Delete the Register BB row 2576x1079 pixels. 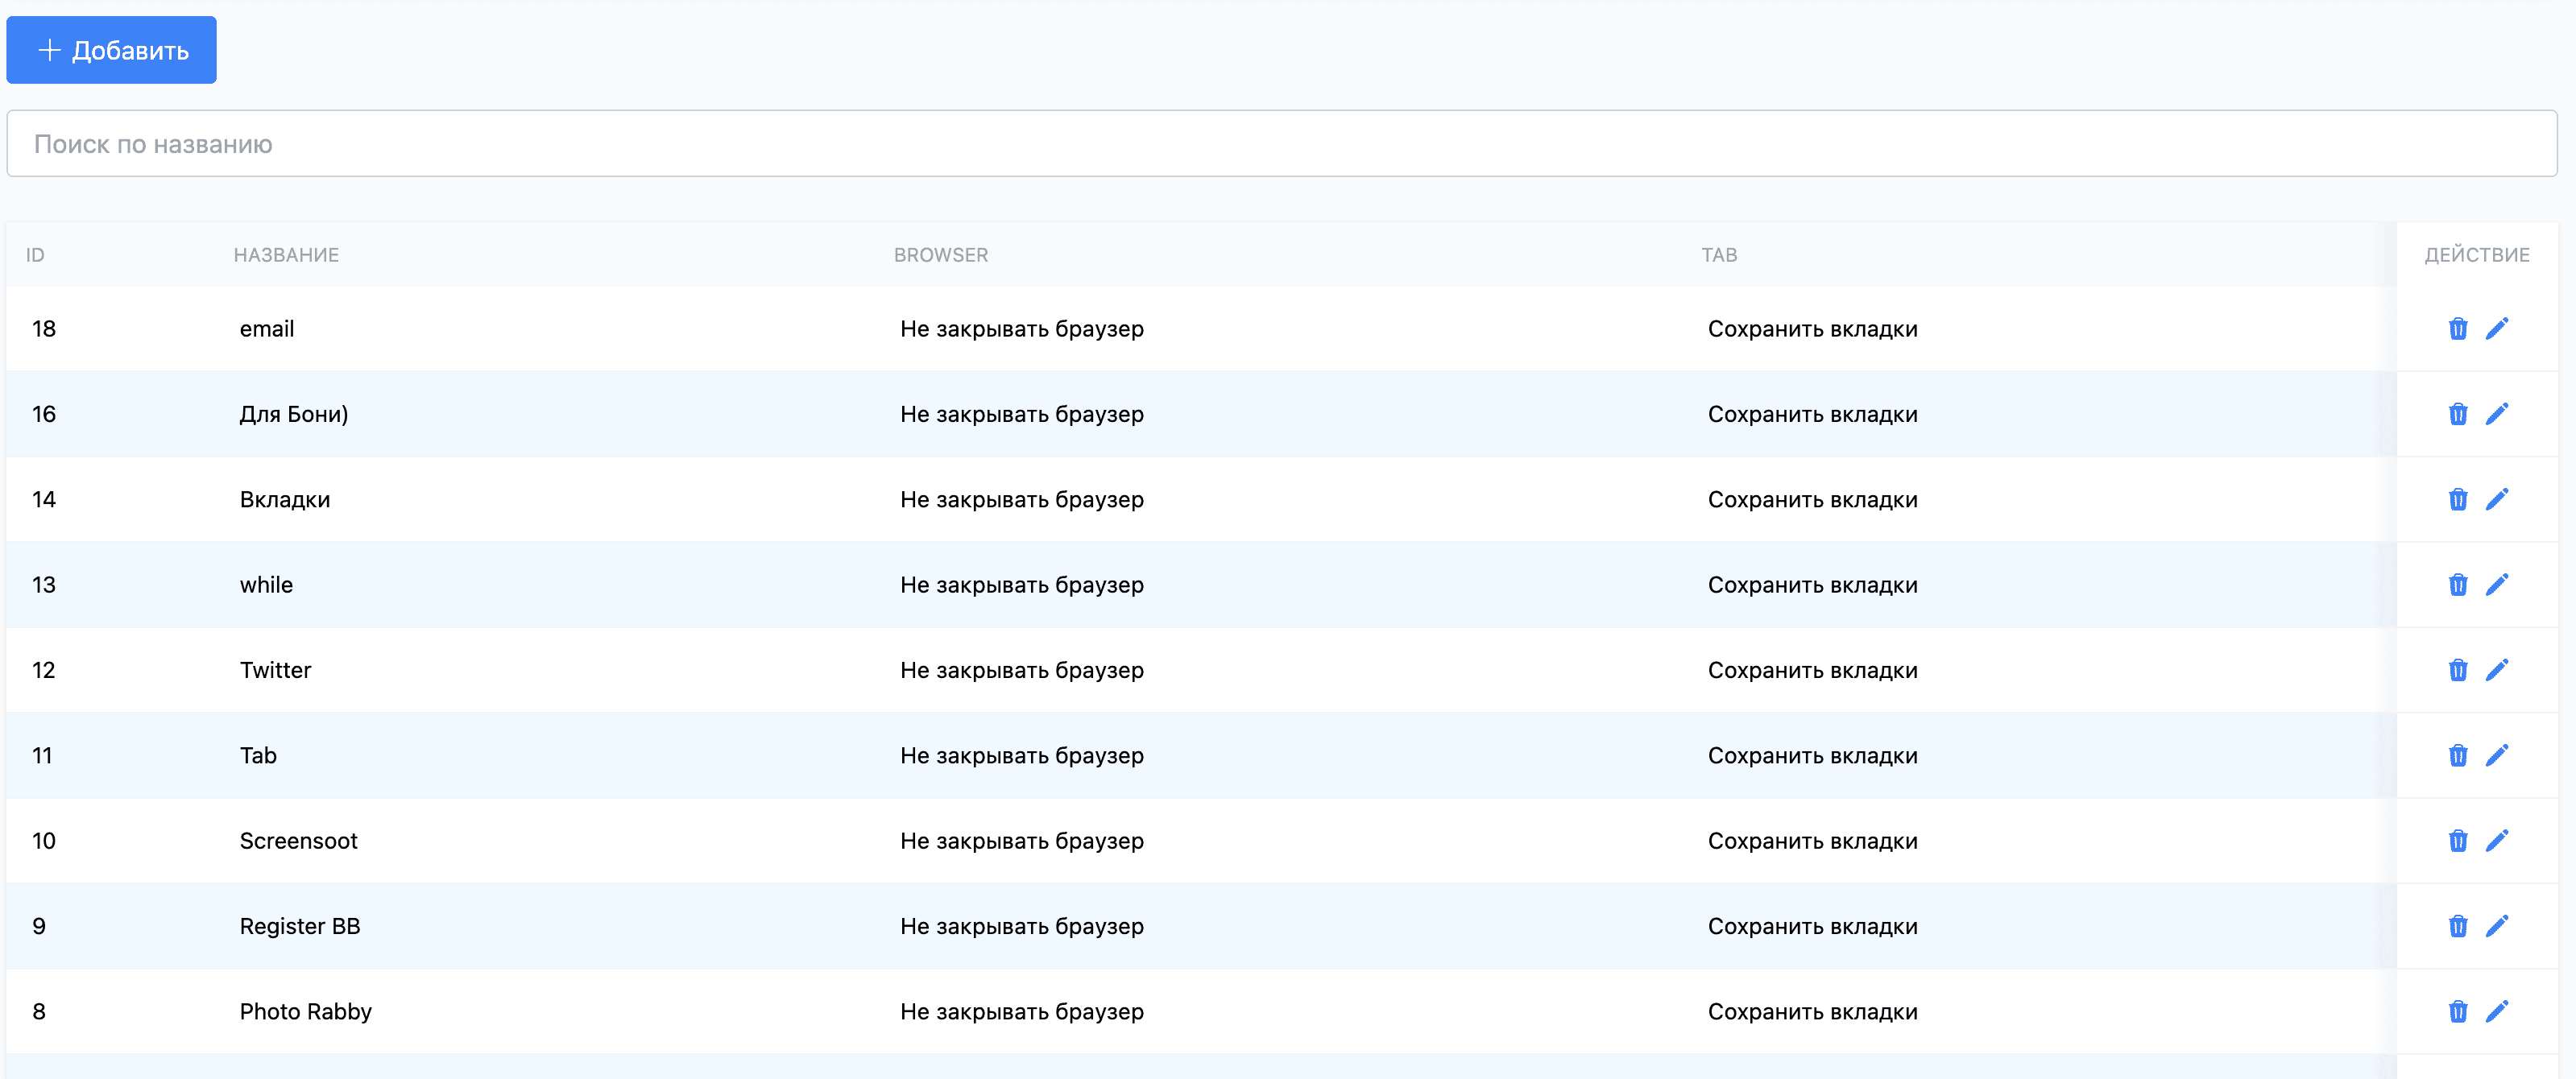click(x=2457, y=926)
